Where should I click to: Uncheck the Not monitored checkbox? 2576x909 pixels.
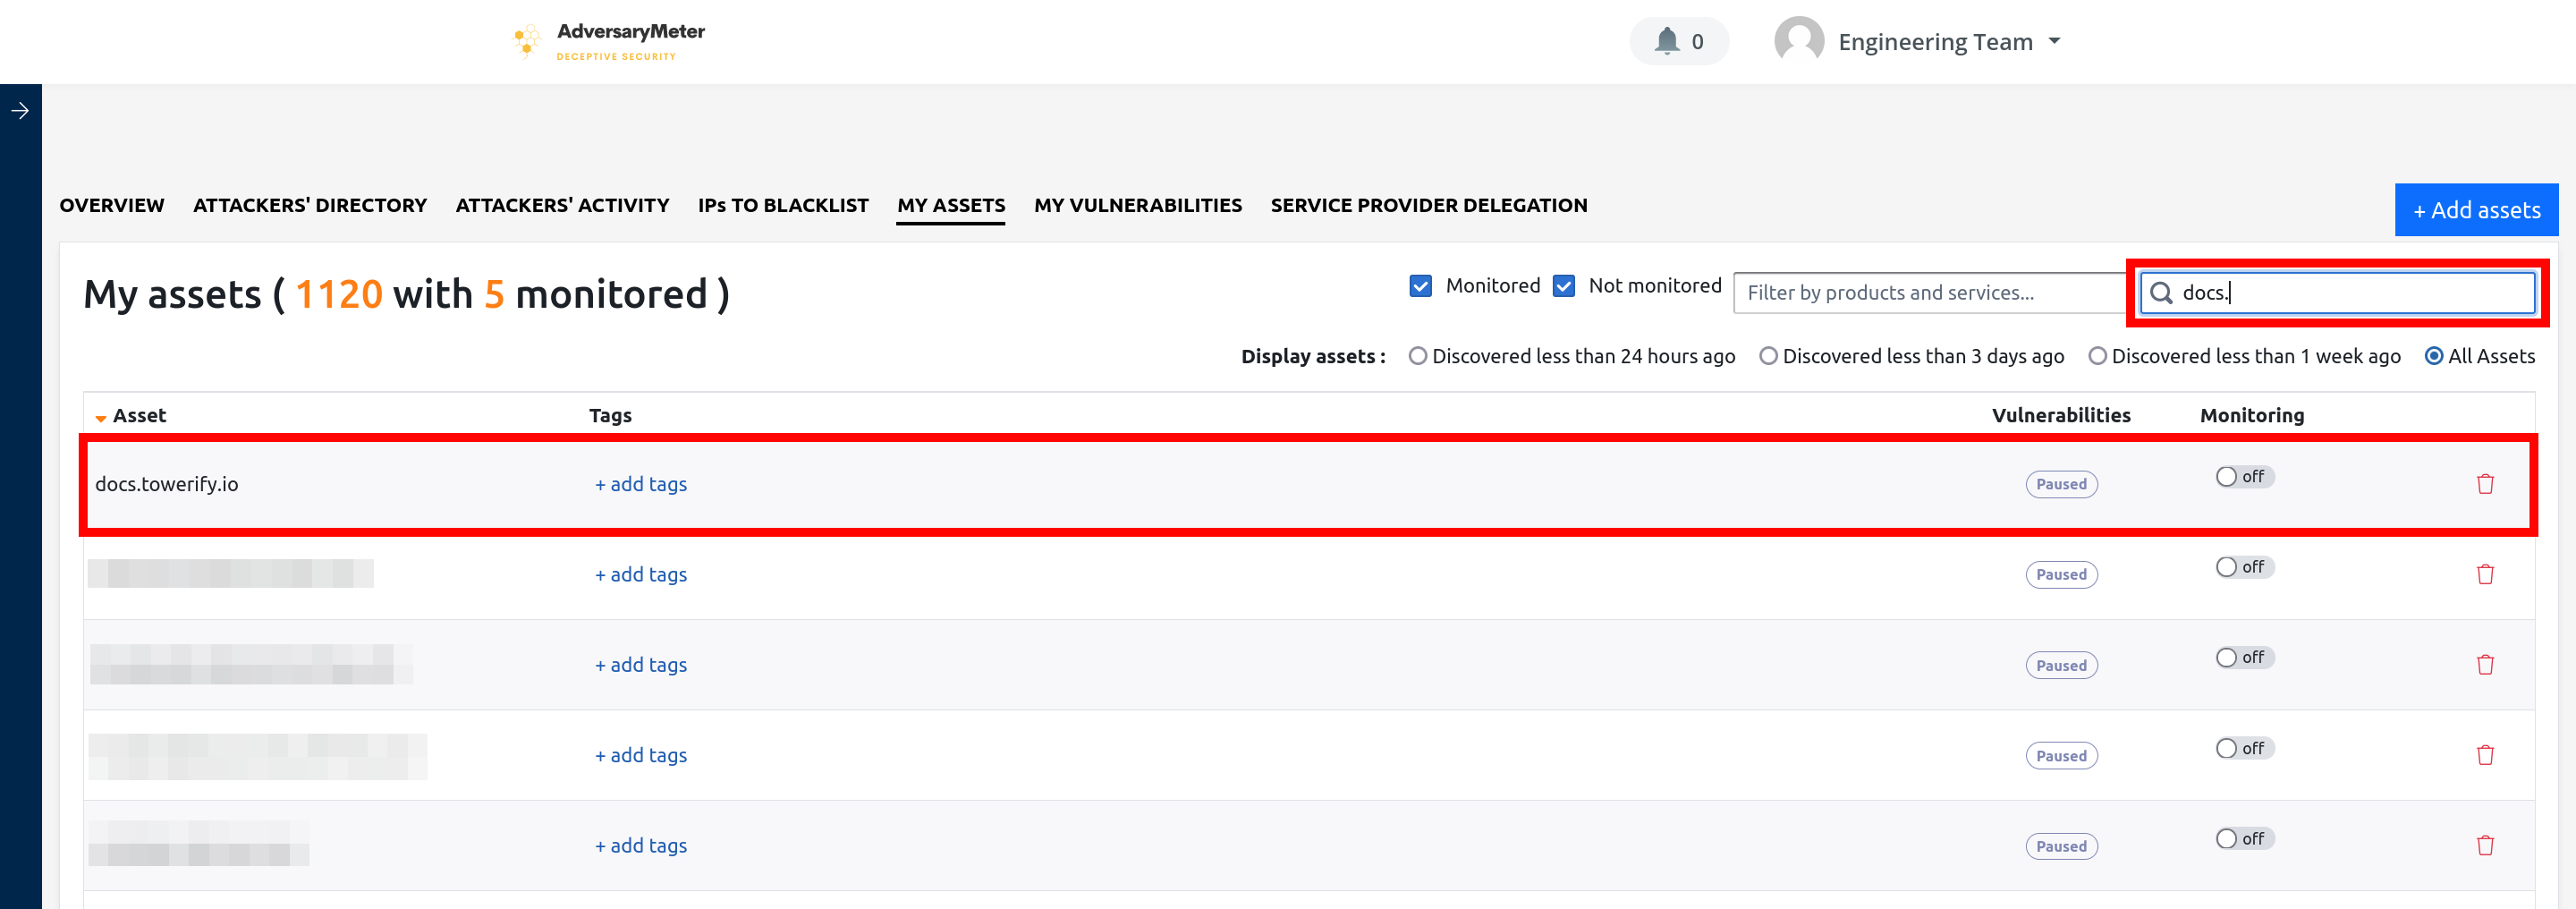[1563, 286]
